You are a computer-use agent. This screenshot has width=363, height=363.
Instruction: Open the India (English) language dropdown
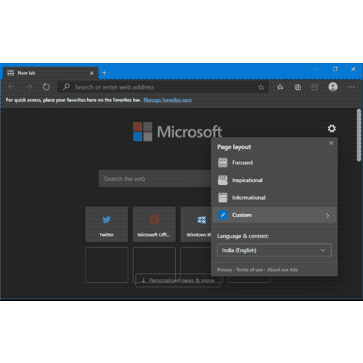coord(274,250)
